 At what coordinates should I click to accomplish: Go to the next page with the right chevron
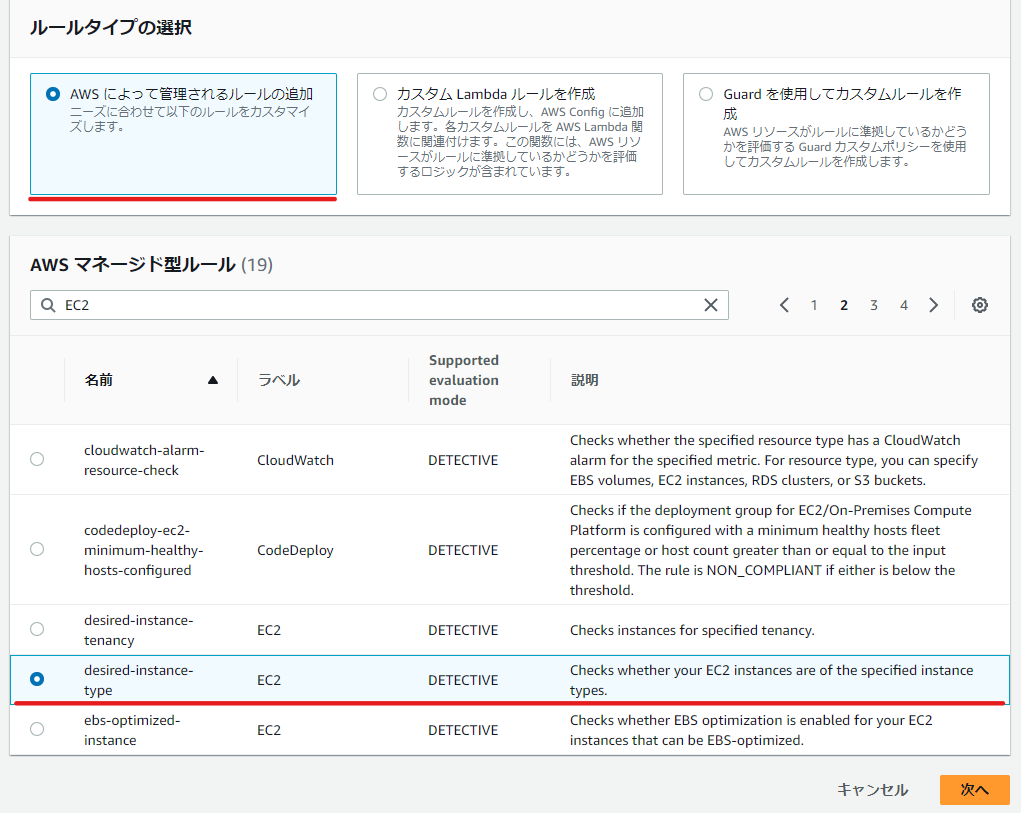933,305
